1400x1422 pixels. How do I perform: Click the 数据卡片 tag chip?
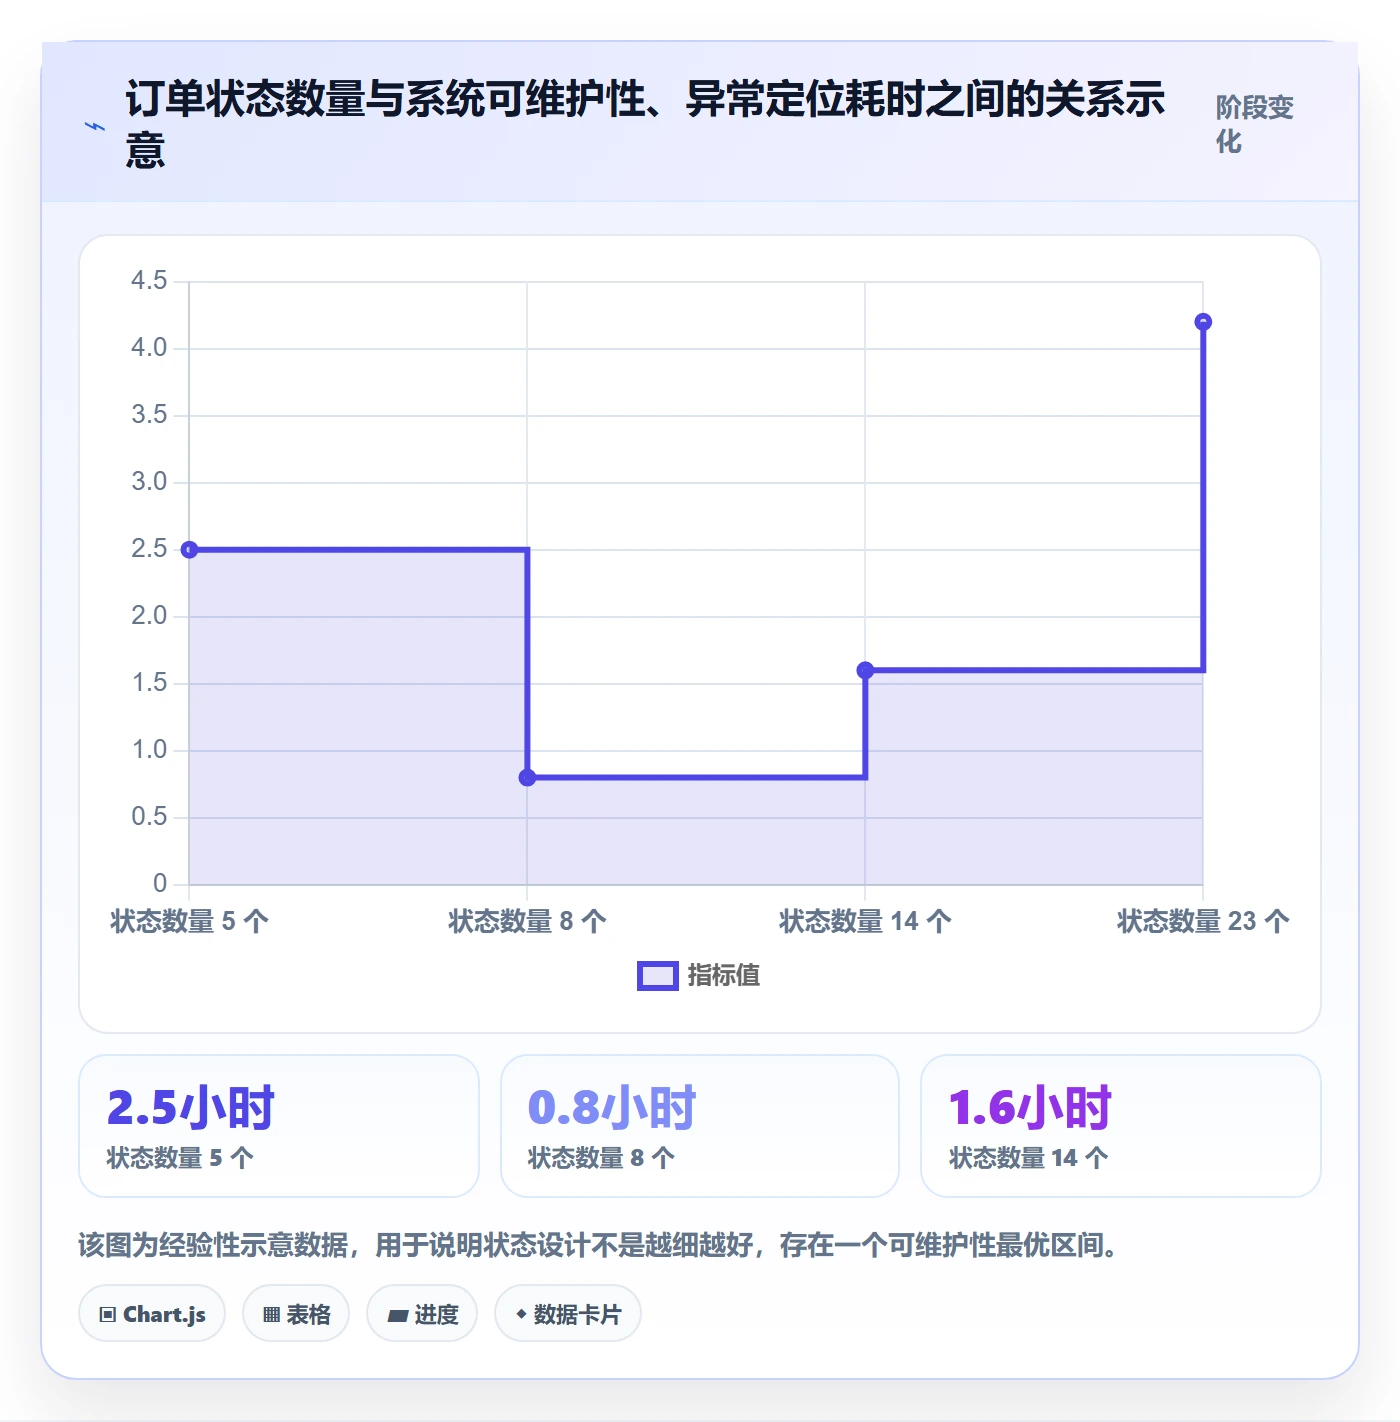coord(568,1314)
